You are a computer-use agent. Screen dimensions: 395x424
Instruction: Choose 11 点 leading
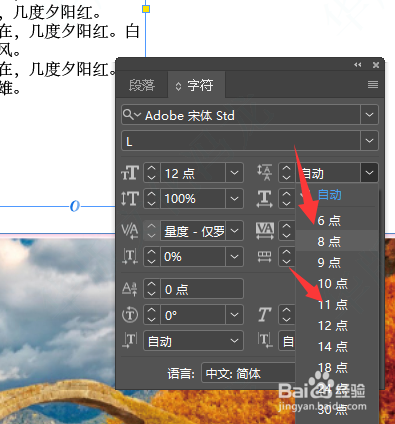click(x=337, y=304)
